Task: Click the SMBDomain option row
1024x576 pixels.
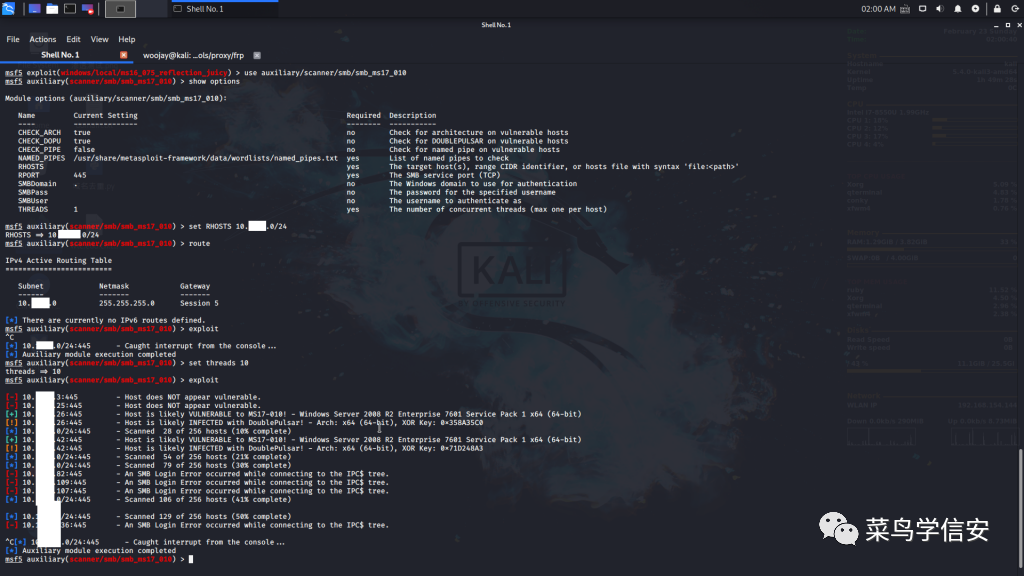Action: pyautogui.click(x=297, y=184)
